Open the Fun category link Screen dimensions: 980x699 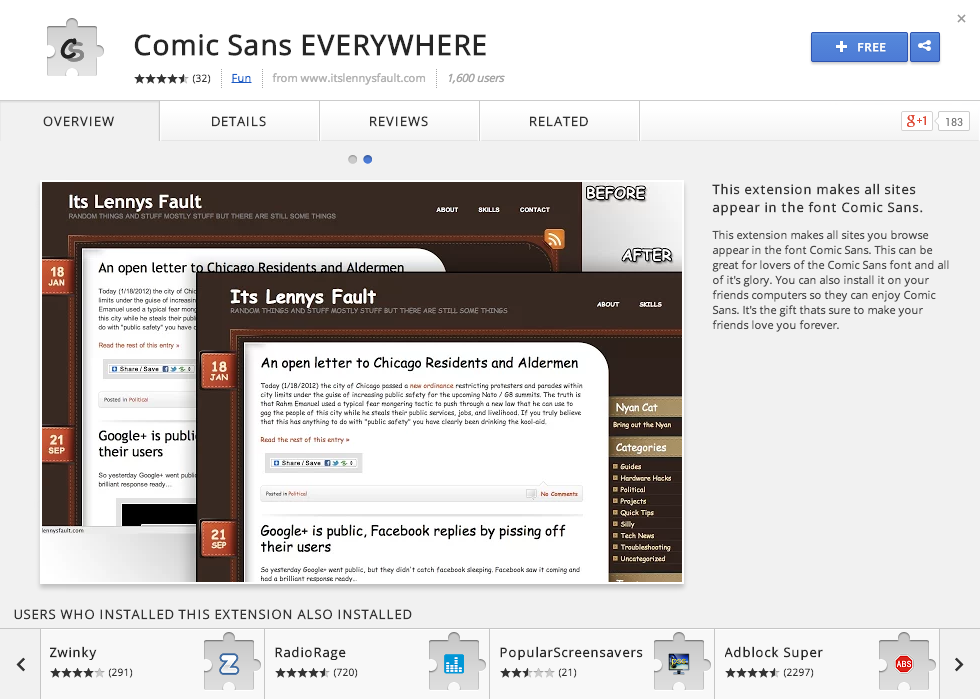click(241, 78)
